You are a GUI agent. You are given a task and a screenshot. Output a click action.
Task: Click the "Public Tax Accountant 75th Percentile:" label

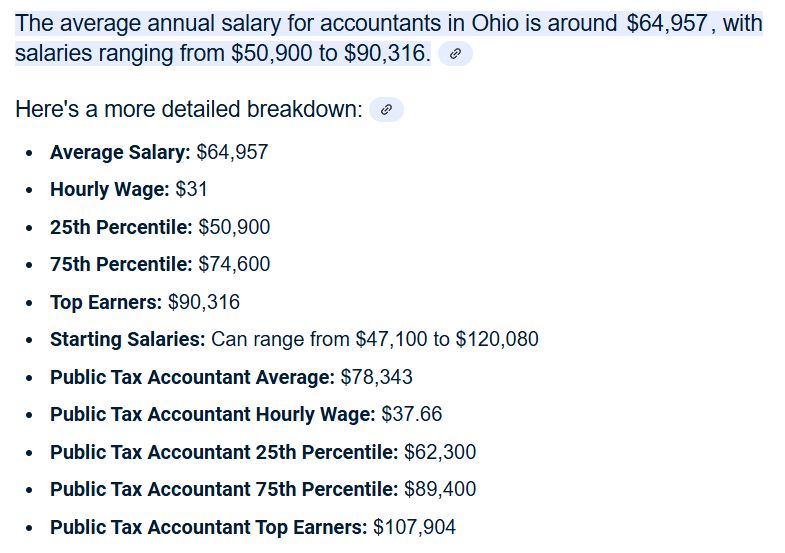224,489
